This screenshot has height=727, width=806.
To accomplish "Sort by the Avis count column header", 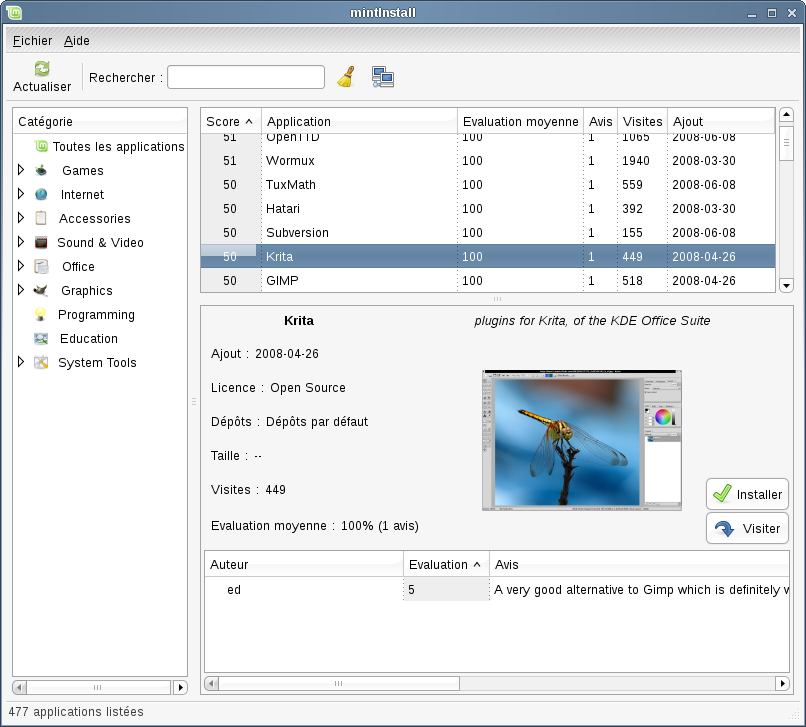I will [x=600, y=121].
